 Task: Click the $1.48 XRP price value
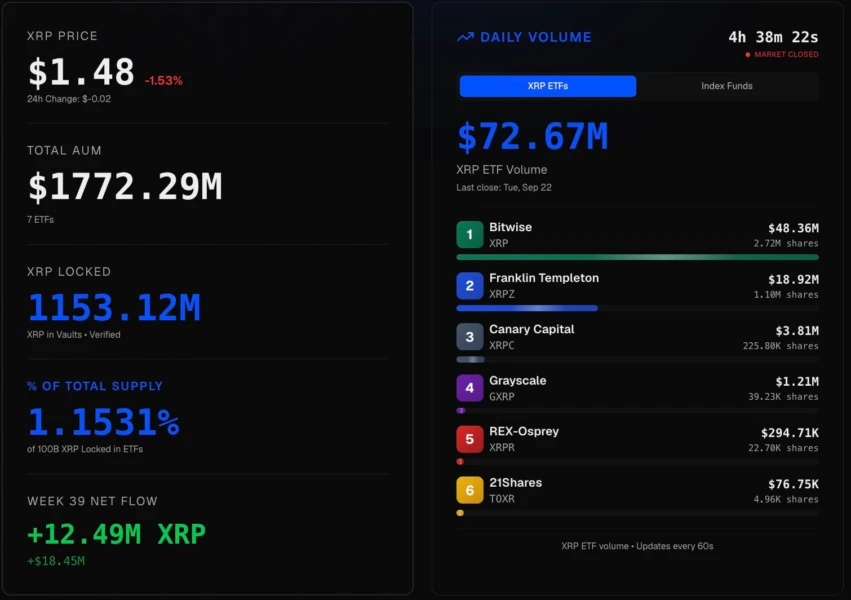81,72
